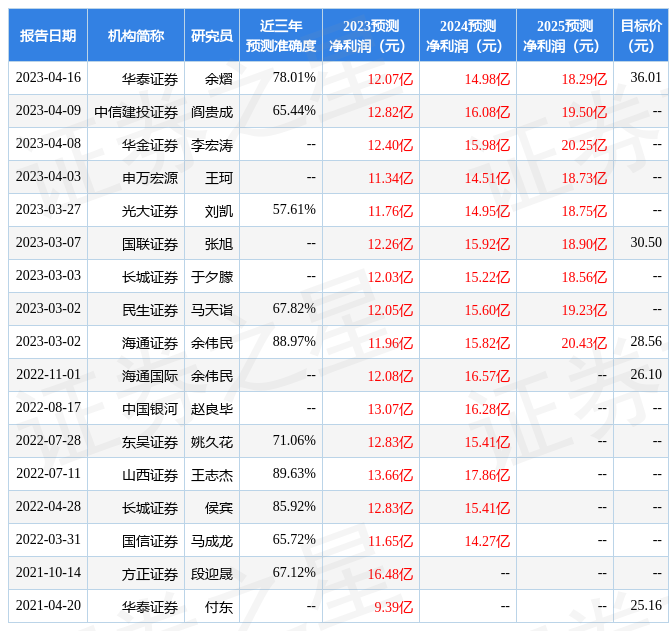The height and width of the screenshot is (631, 669).
Task: Click accuracy value 71.06%
Action: click(x=294, y=440)
